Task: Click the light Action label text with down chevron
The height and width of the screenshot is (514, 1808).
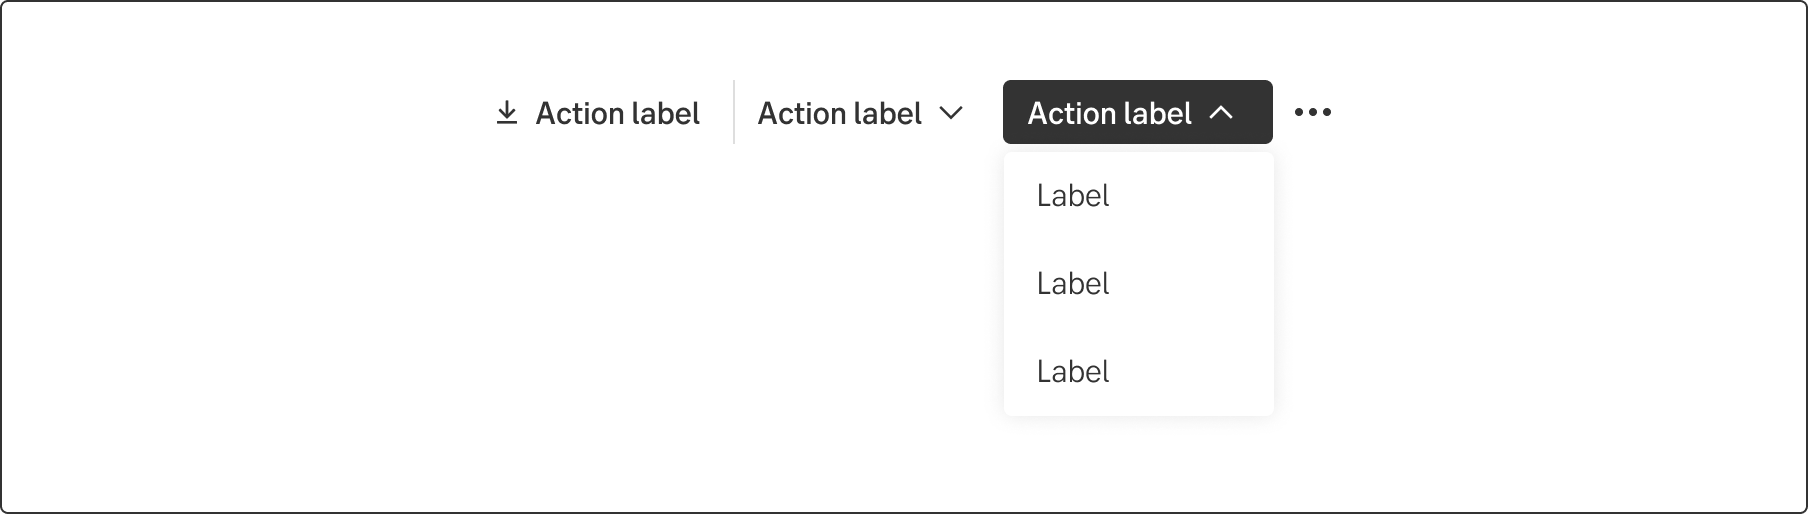Action: click(x=839, y=114)
